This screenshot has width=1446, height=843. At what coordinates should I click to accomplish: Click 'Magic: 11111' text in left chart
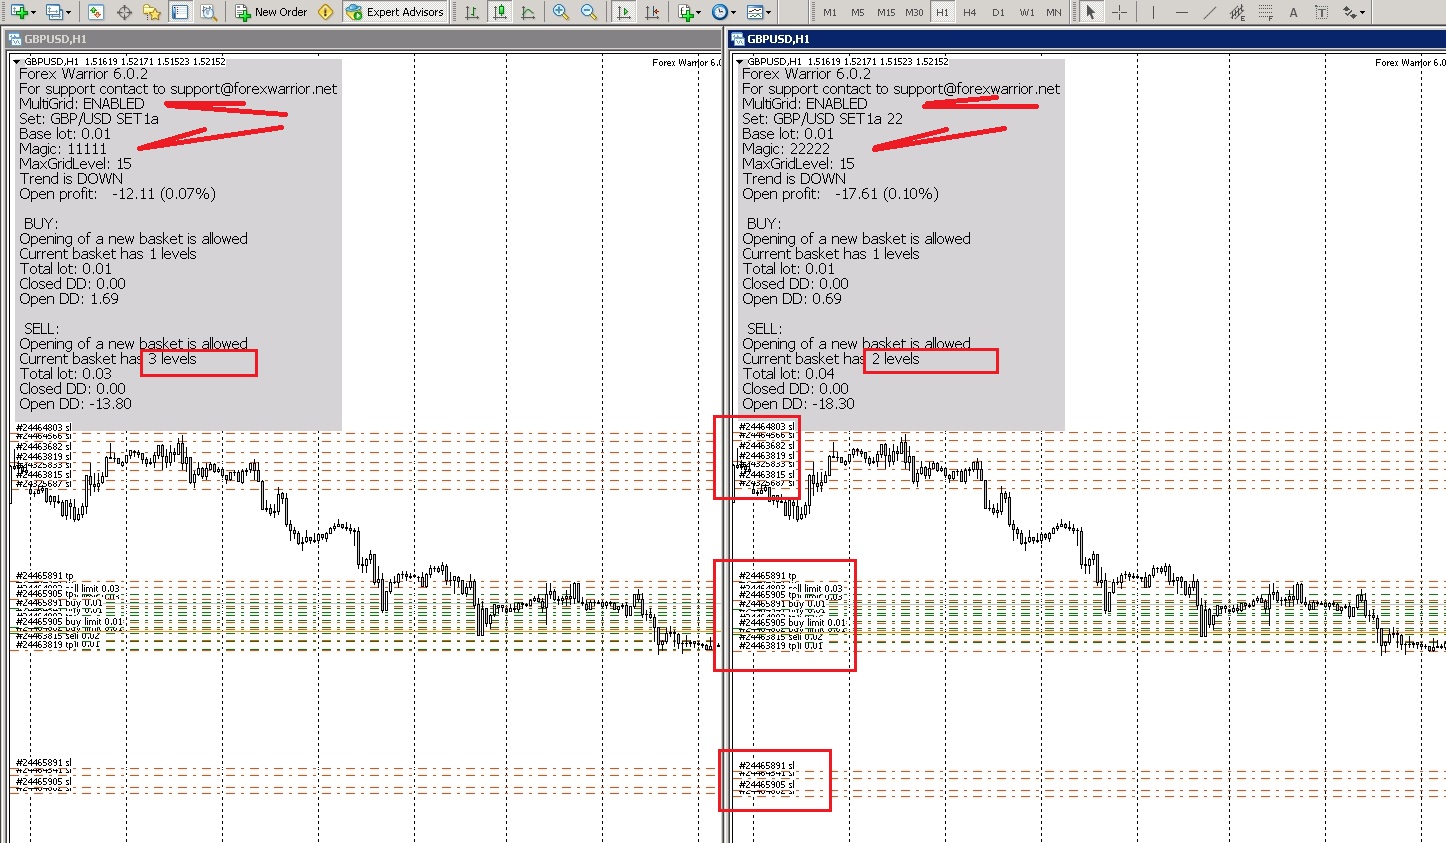tap(63, 149)
